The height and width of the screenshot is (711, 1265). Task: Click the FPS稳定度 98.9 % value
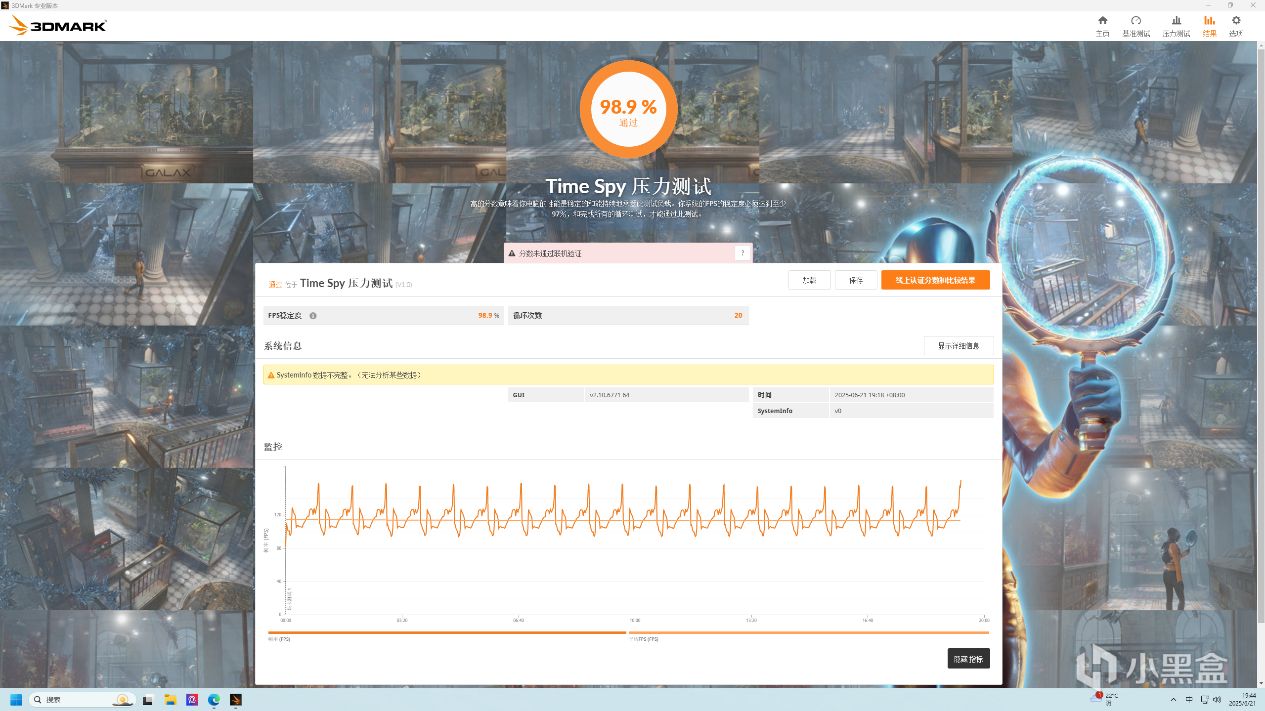488,316
